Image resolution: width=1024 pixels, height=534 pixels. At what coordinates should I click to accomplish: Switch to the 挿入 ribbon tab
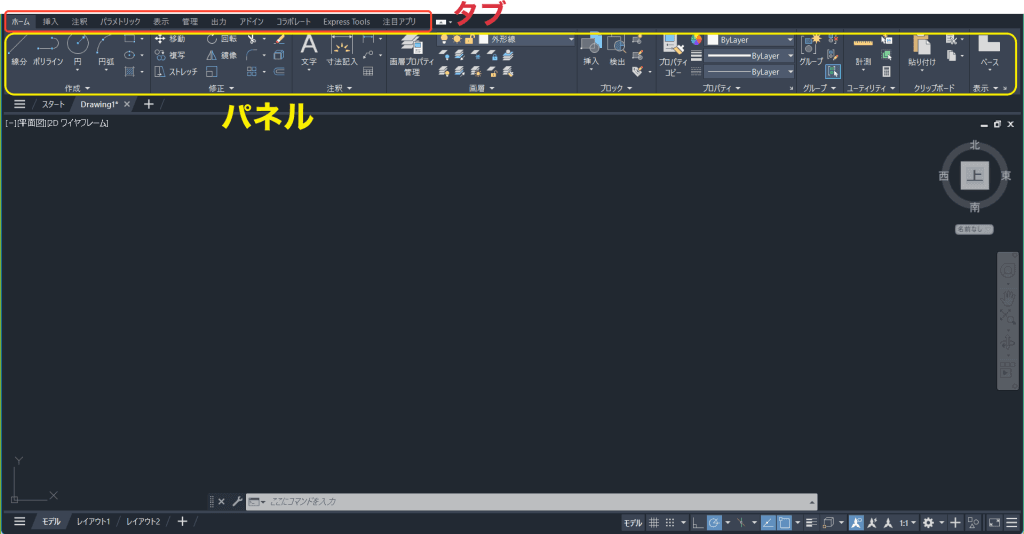pyautogui.click(x=50, y=22)
